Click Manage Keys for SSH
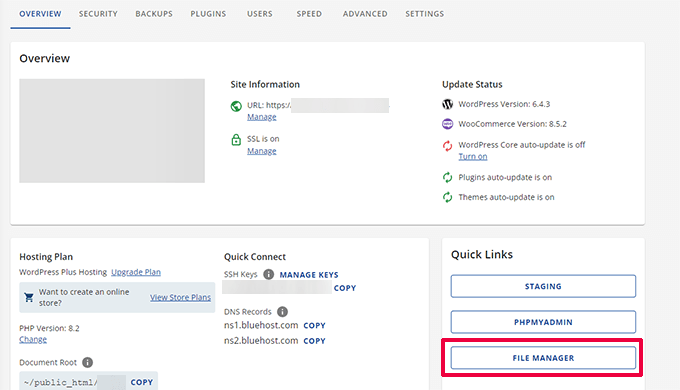Image resolution: width=680 pixels, height=390 pixels. pos(309,275)
